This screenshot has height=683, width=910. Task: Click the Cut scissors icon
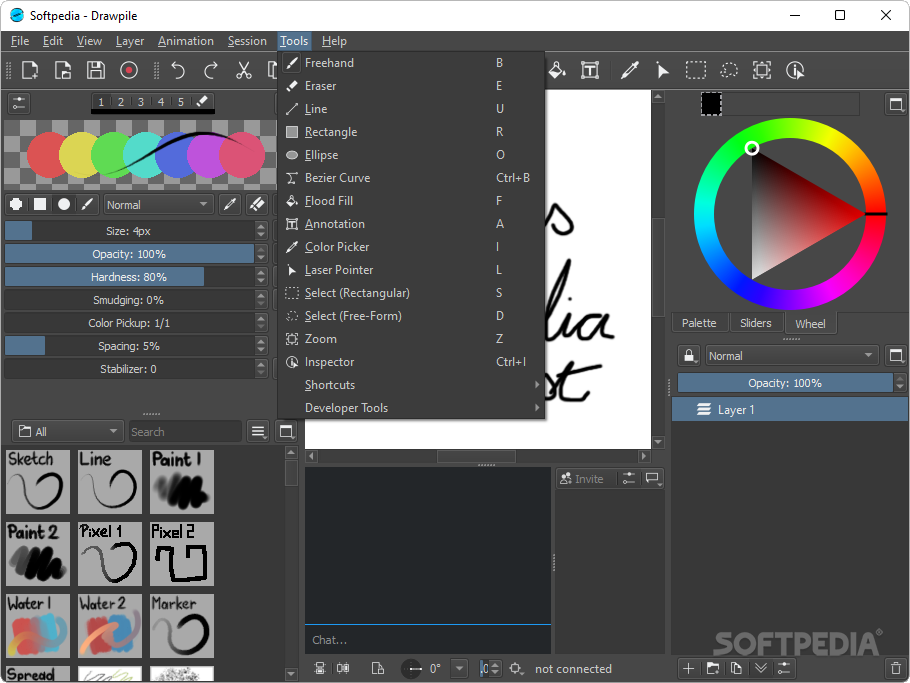(x=244, y=70)
